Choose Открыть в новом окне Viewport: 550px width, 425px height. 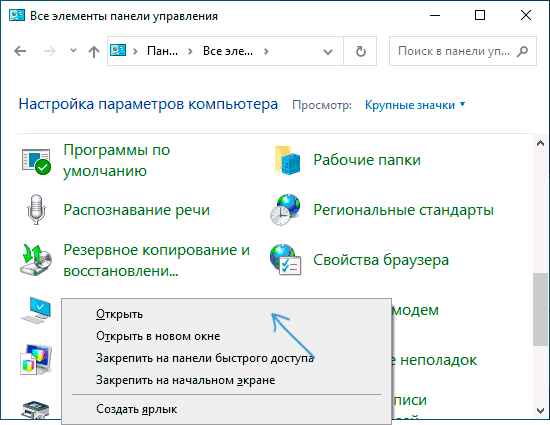click(x=226, y=336)
